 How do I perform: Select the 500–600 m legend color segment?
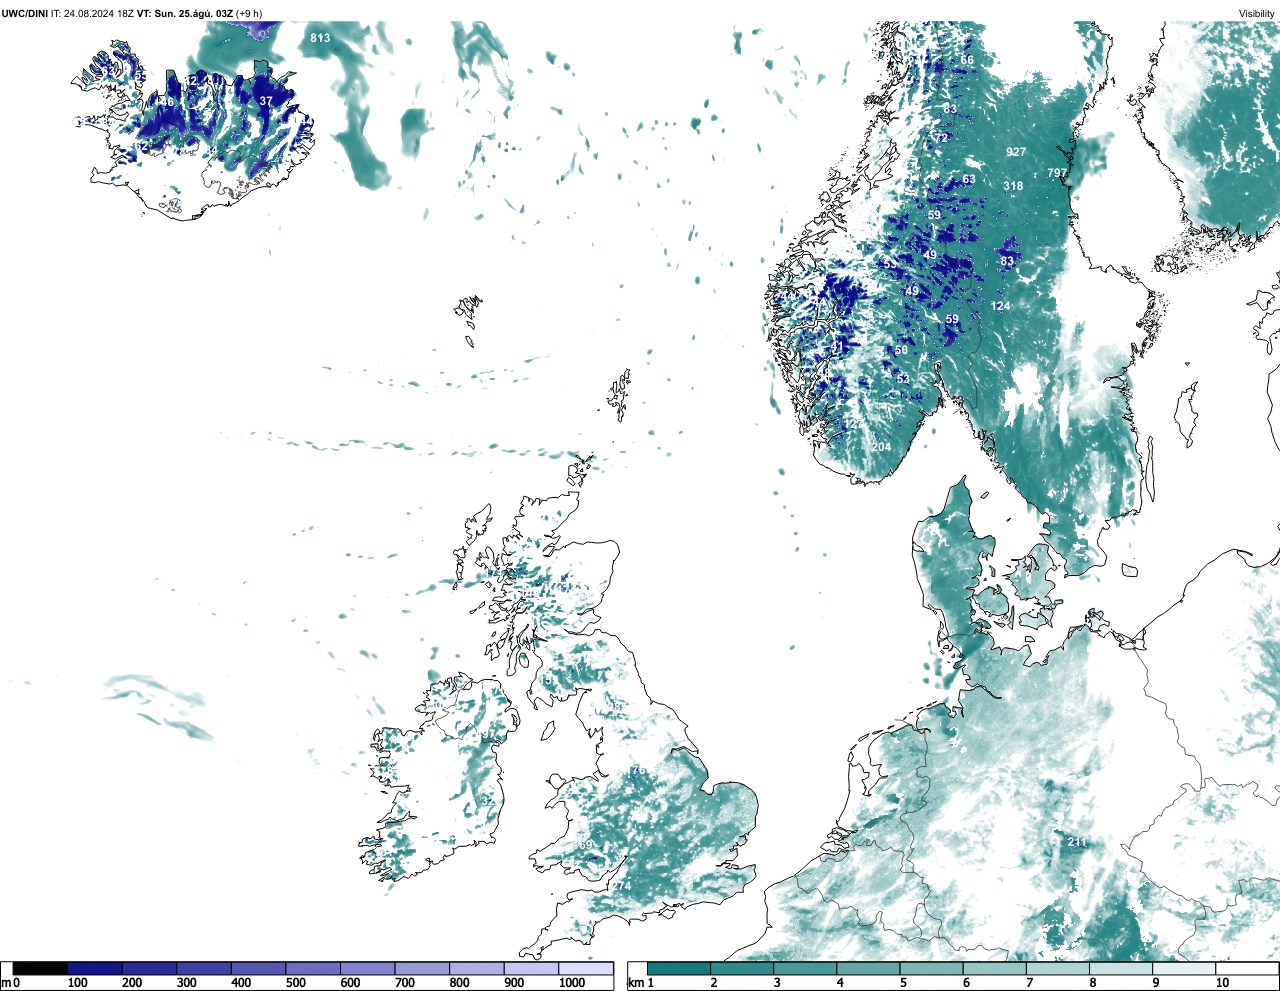tap(313, 969)
